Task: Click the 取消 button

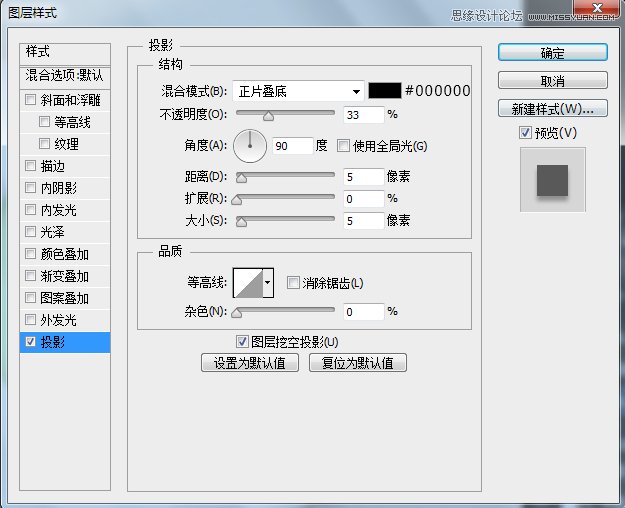Action: (553, 81)
